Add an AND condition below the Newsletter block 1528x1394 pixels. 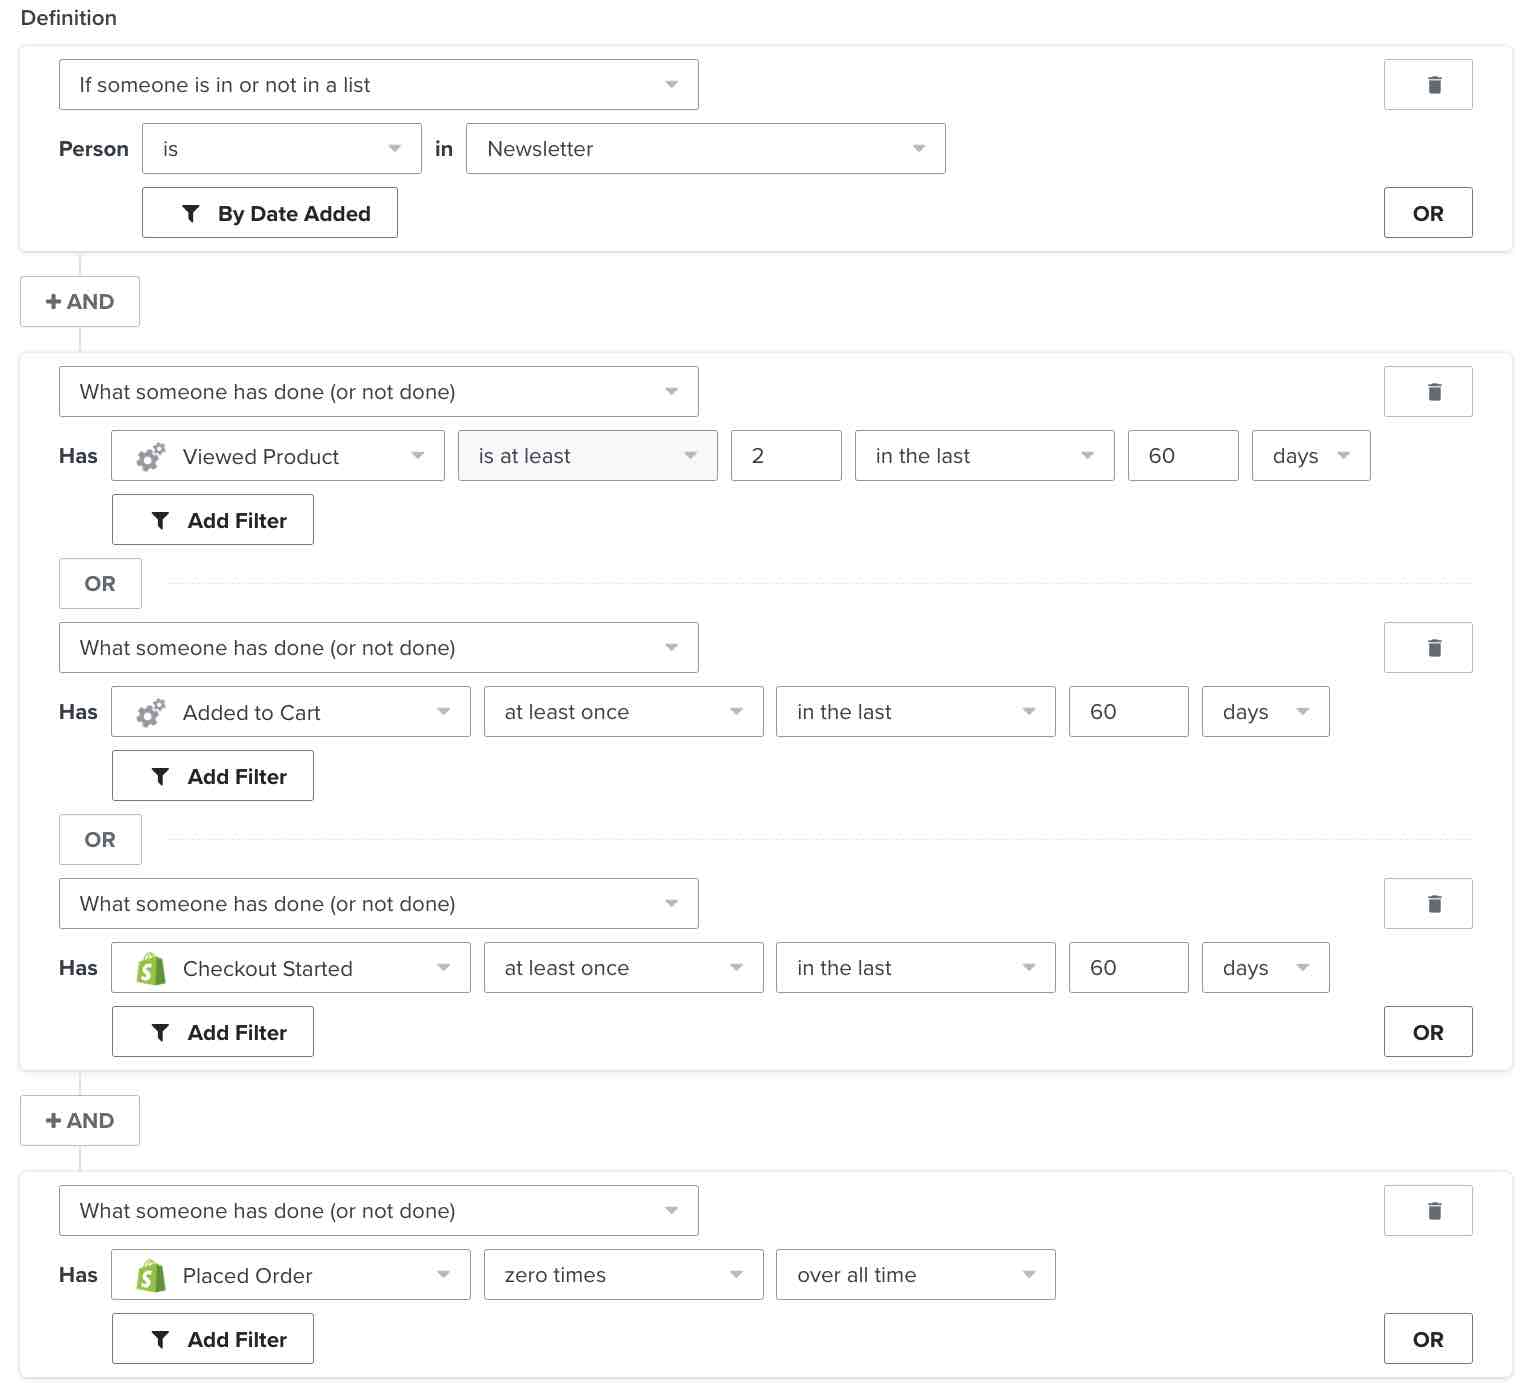click(x=80, y=302)
